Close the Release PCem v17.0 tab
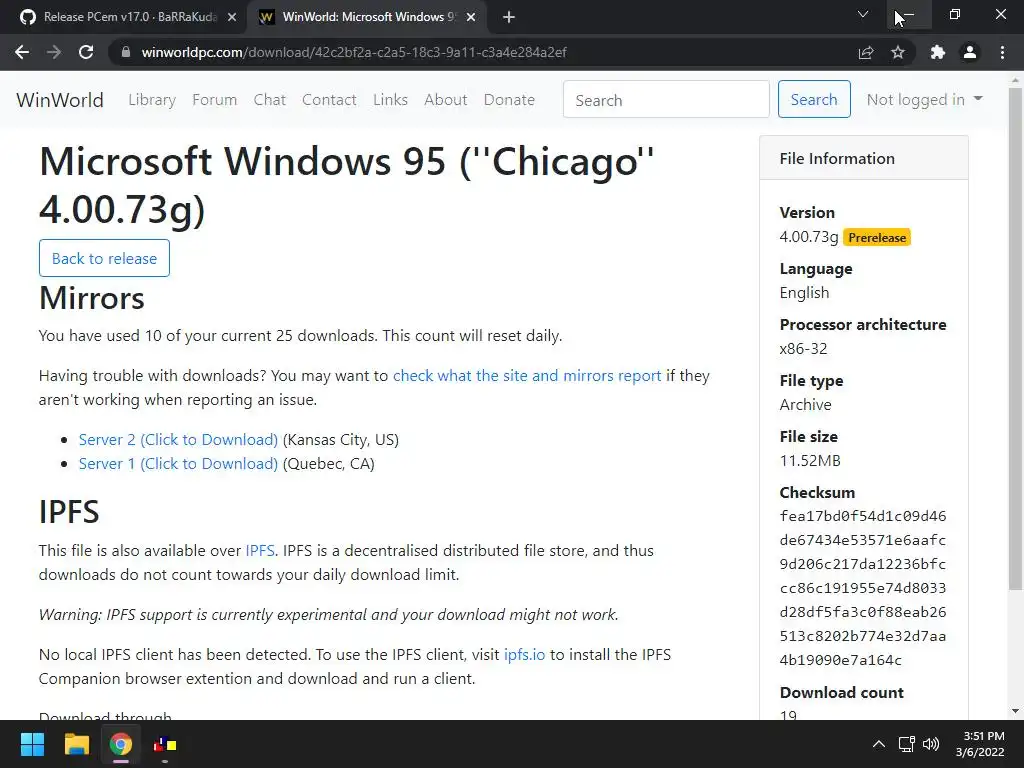The width and height of the screenshot is (1024, 768). click(x=232, y=17)
